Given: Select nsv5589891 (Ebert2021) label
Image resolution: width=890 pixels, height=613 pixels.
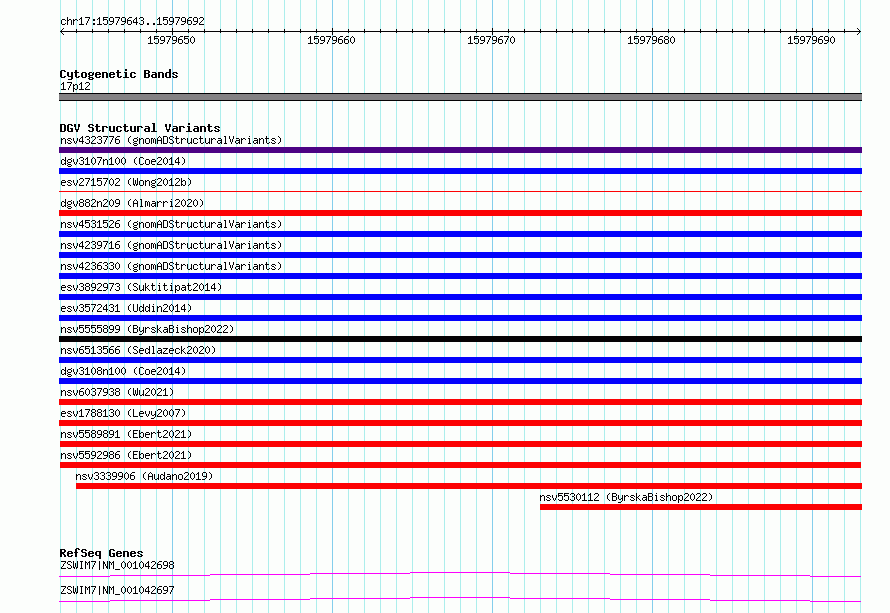Looking at the screenshot, I should (x=126, y=434).
